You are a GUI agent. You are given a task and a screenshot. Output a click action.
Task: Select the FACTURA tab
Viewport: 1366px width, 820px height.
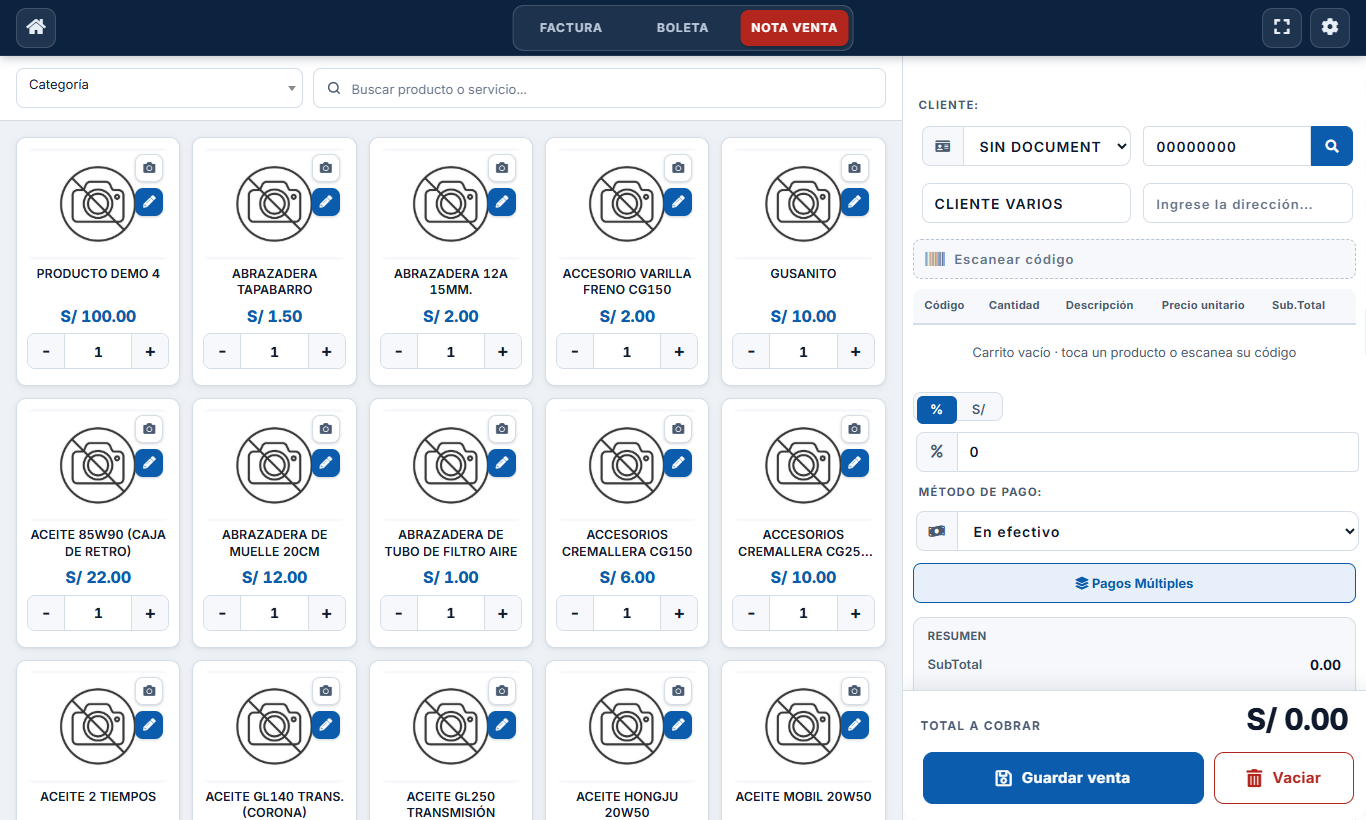coord(571,28)
